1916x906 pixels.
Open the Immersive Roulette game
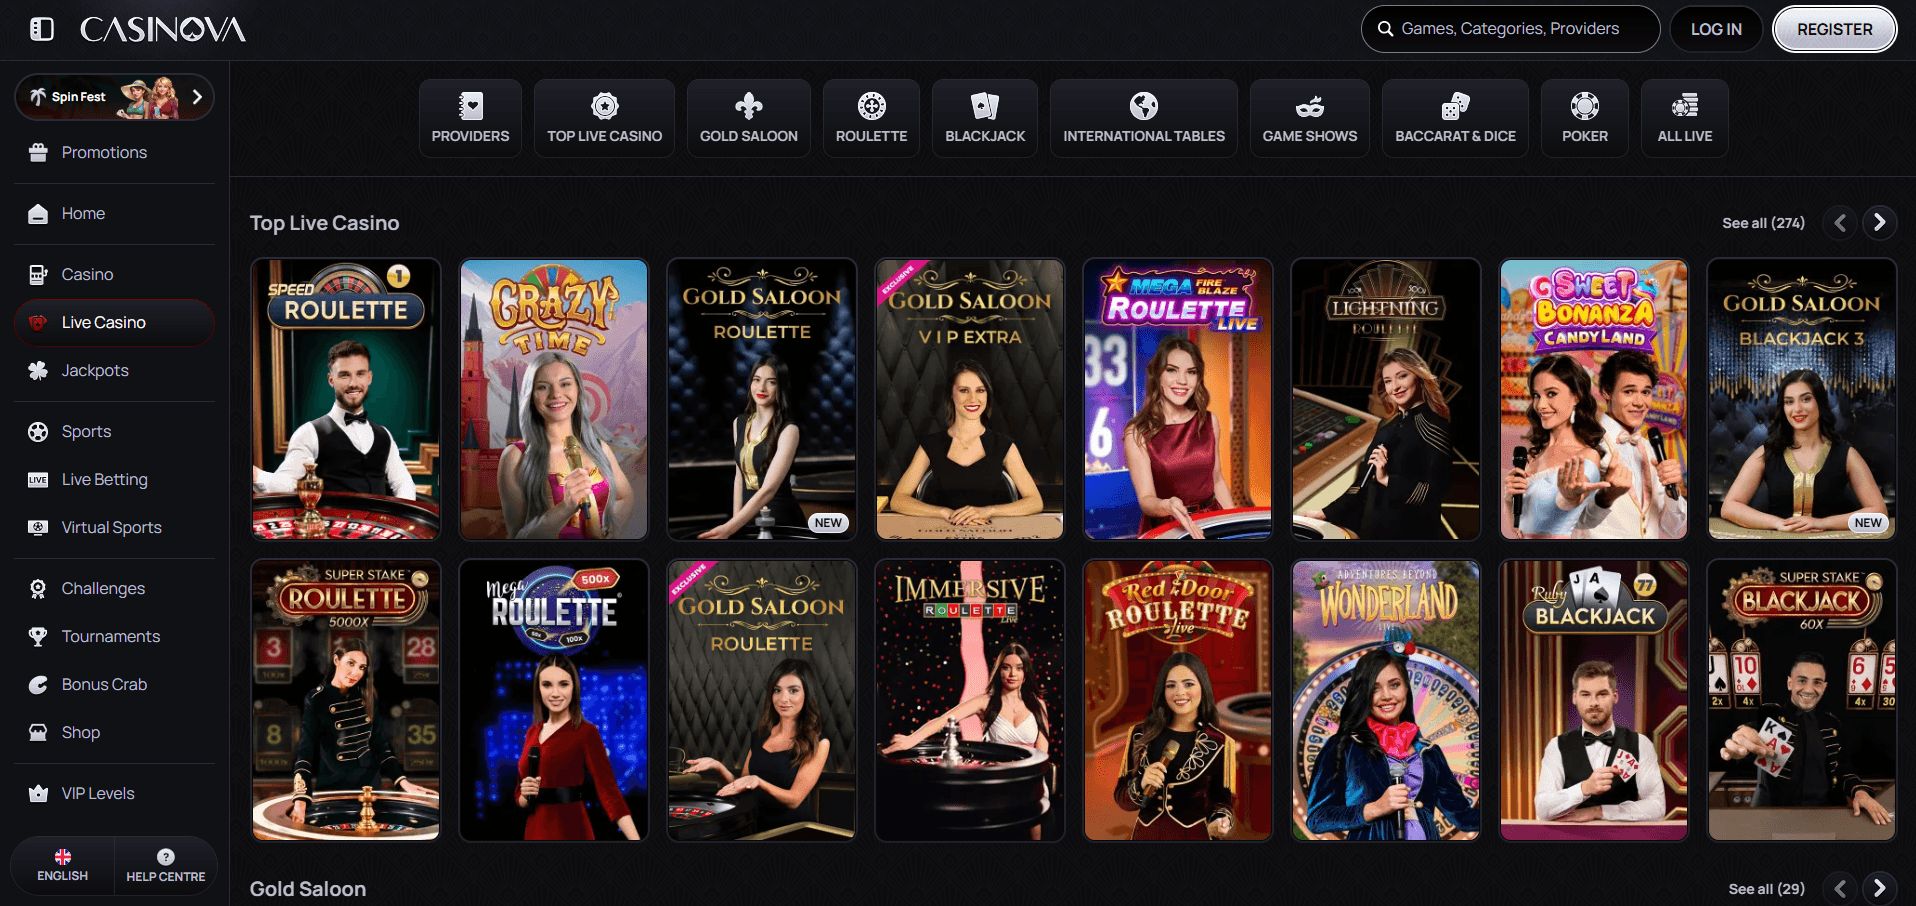(x=970, y=700)
